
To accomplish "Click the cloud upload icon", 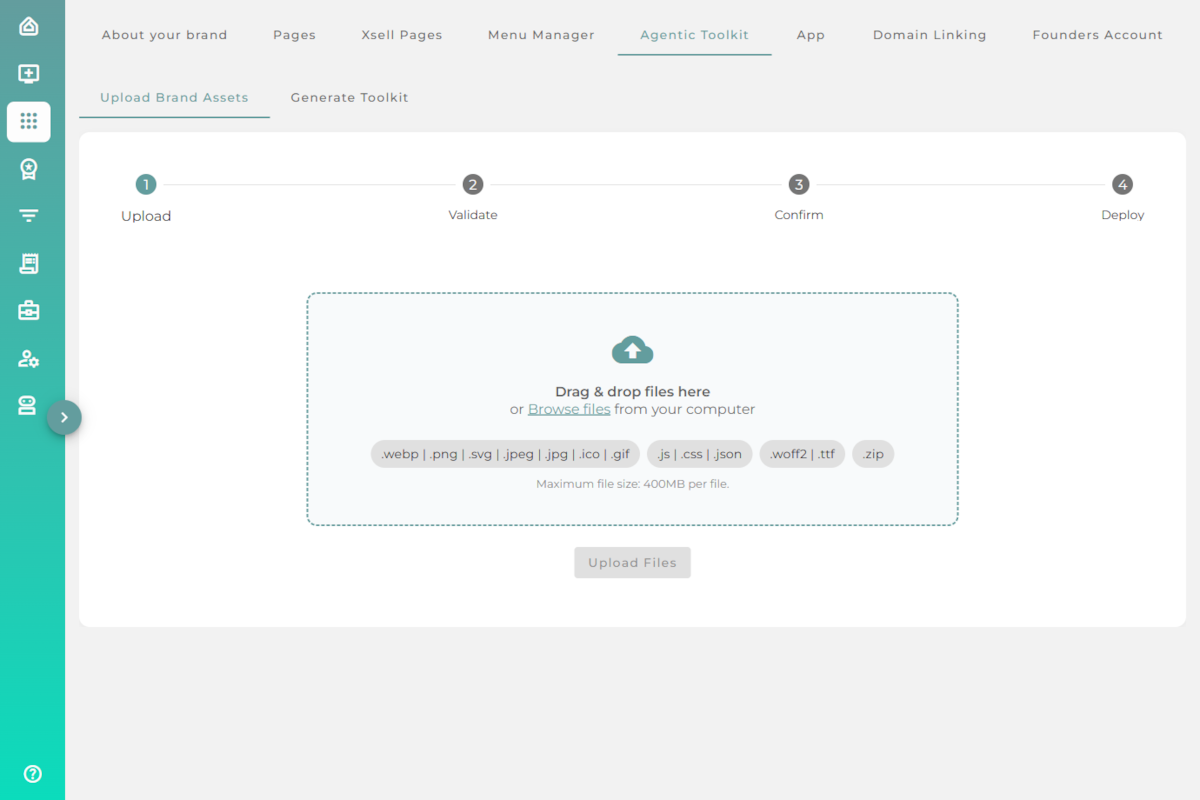I will [x=632, y=350].
